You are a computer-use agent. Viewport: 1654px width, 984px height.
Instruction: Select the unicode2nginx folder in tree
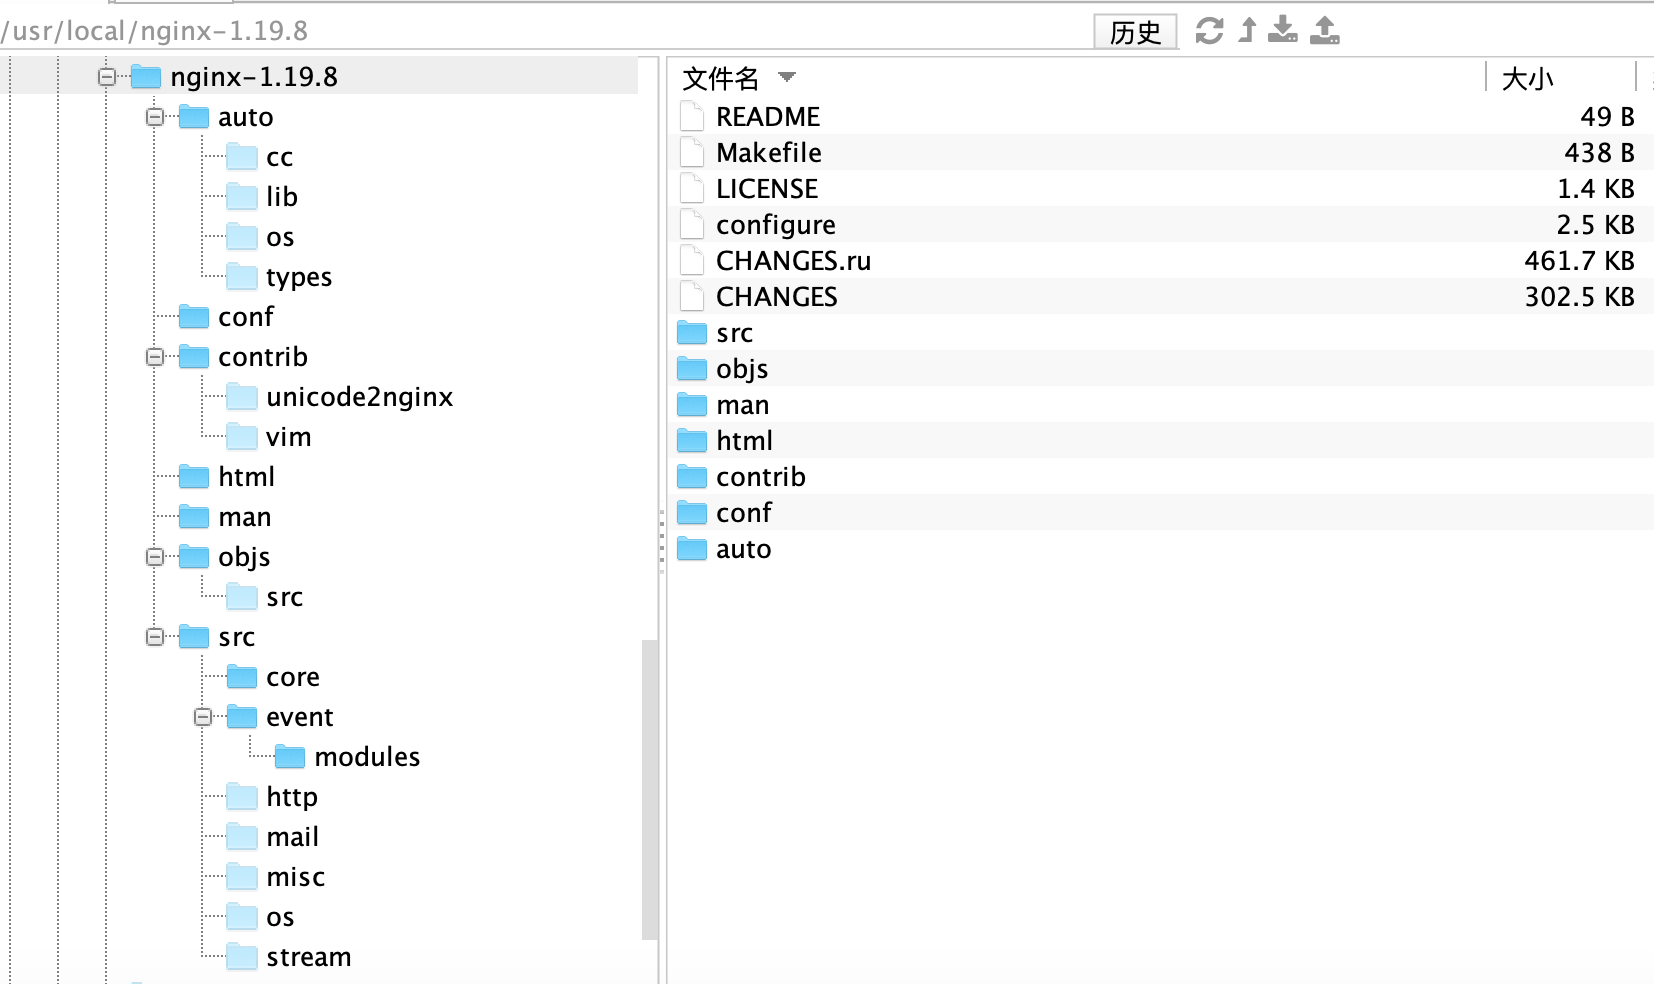340,397
